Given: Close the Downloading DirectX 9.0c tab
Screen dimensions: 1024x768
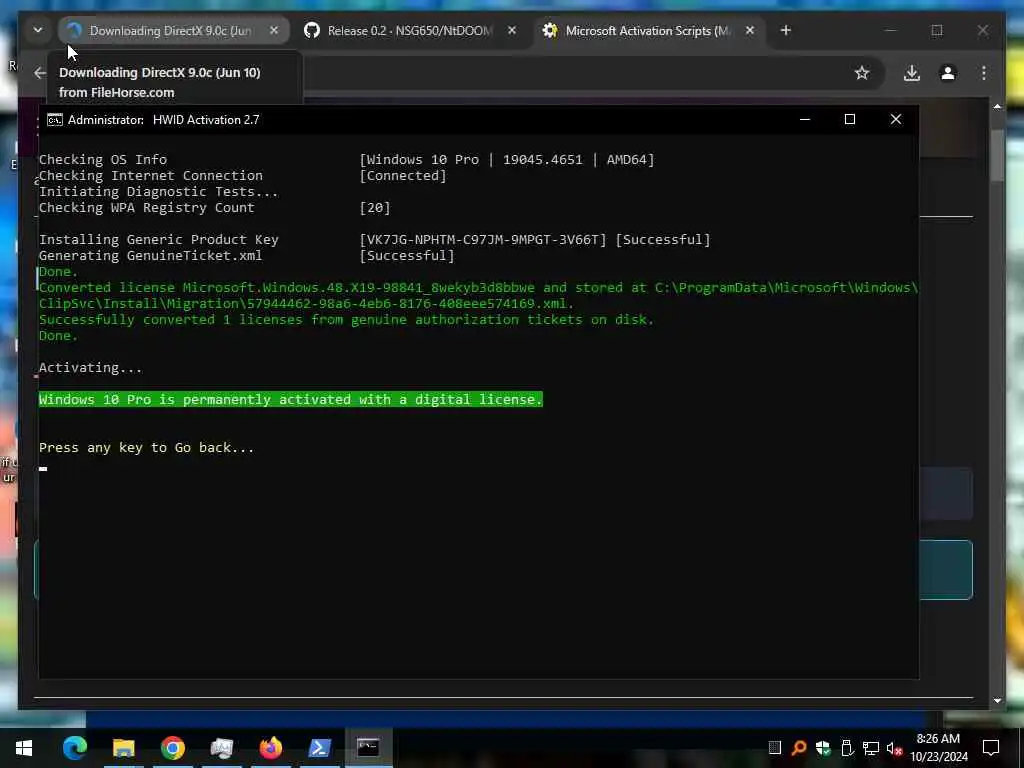Looking at the screenshot, I should 274,30.
